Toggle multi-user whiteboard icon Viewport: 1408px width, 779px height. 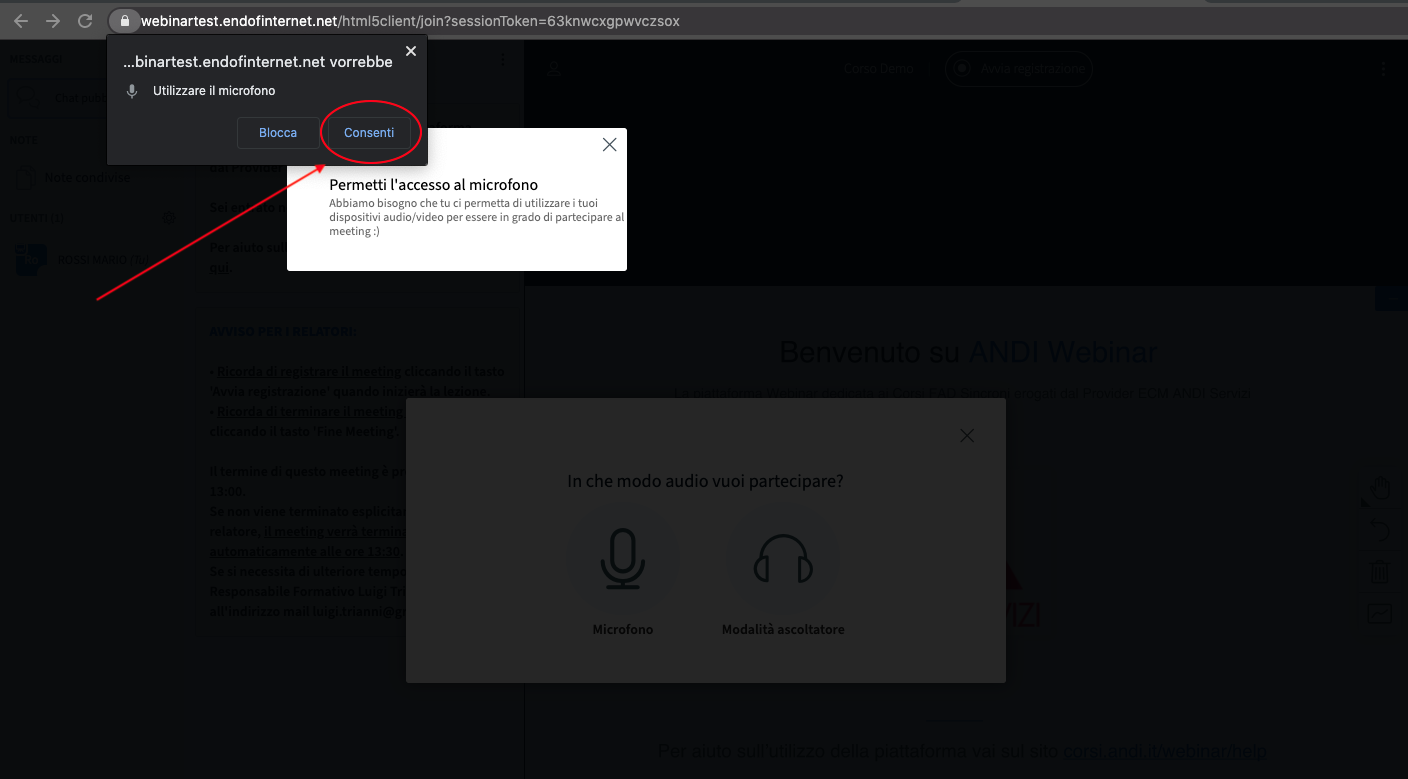point(1380,614)
